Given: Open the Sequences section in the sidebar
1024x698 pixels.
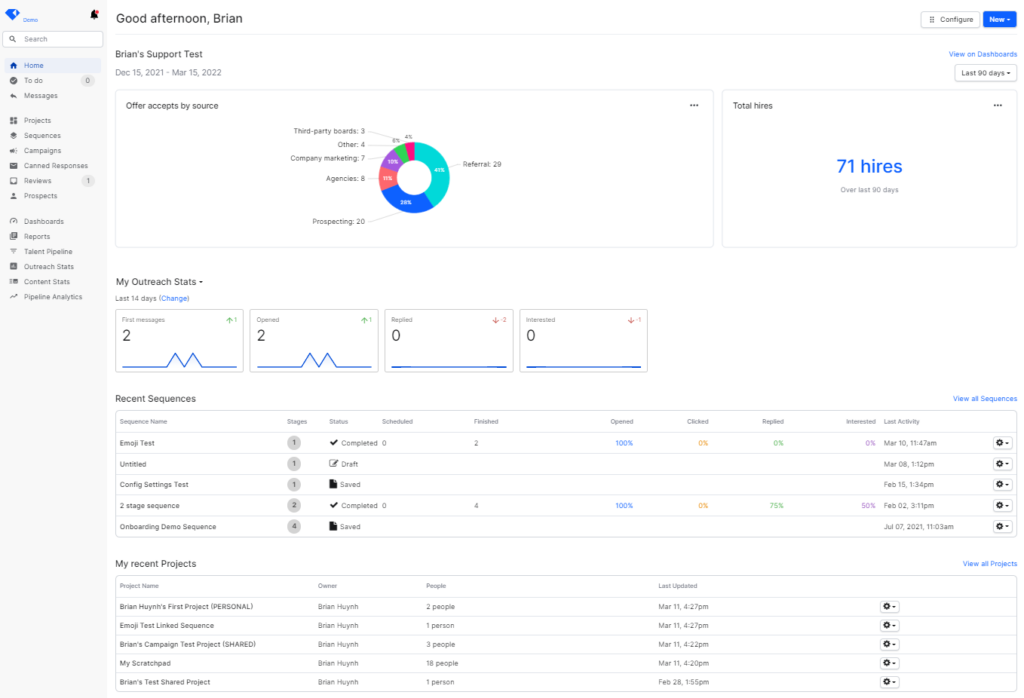Looking at the screenshot, I should pos(41,135).
